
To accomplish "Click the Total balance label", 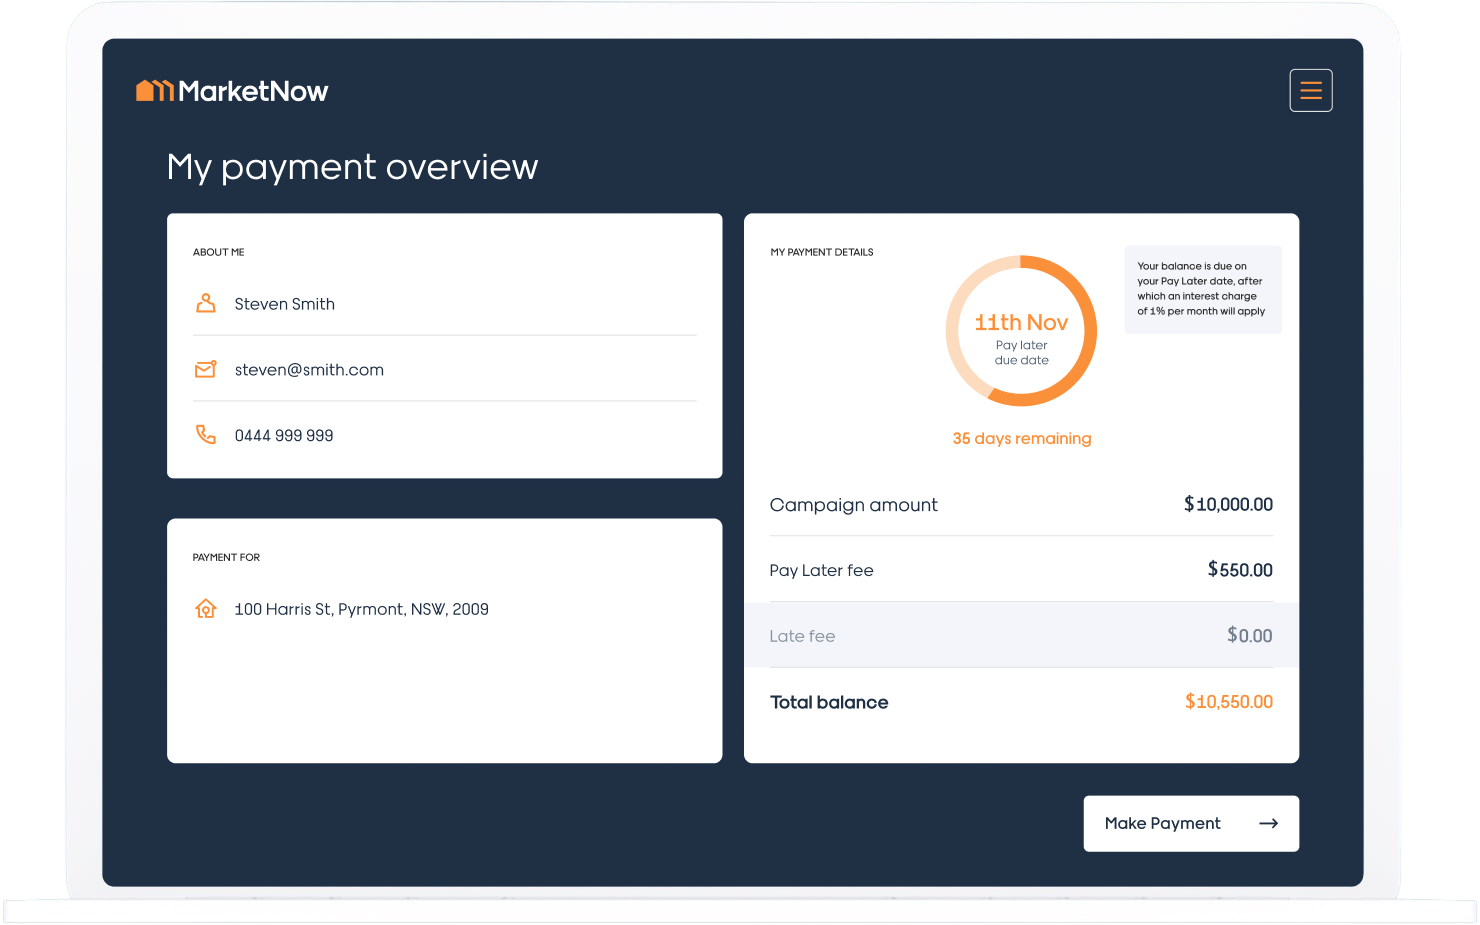I will click(829, 702).
